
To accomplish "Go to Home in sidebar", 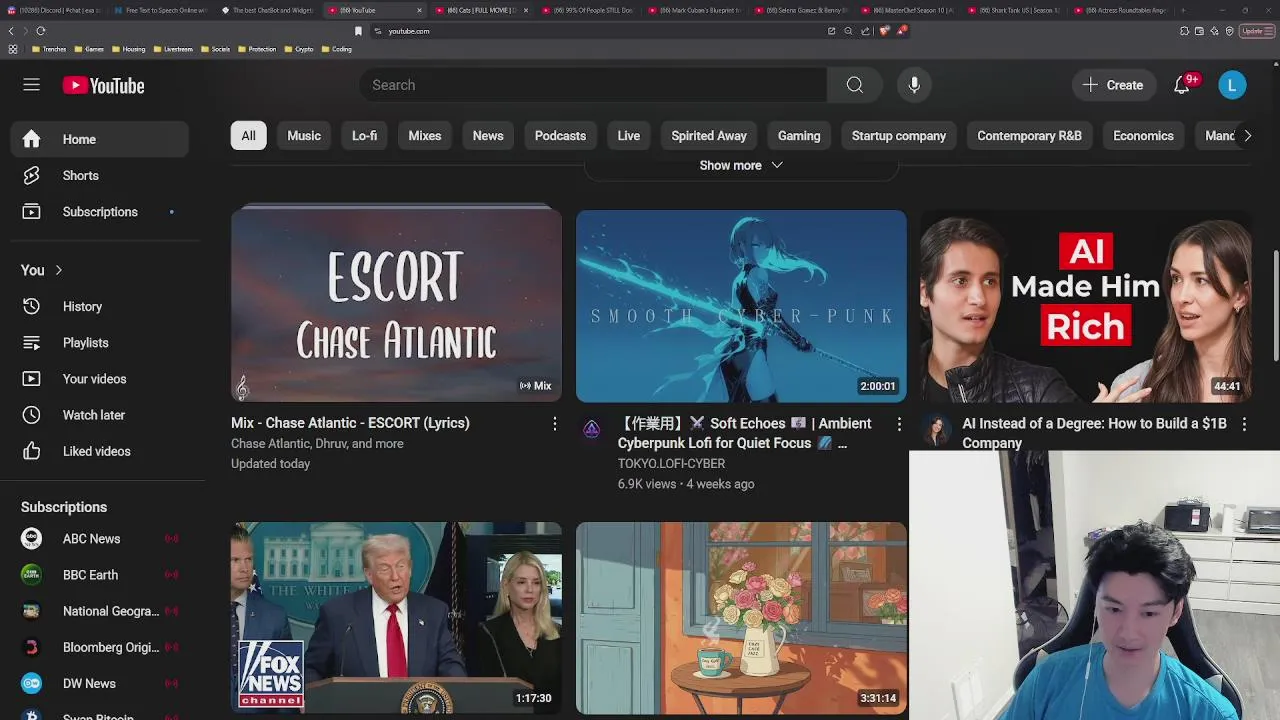I will point(99,139).
